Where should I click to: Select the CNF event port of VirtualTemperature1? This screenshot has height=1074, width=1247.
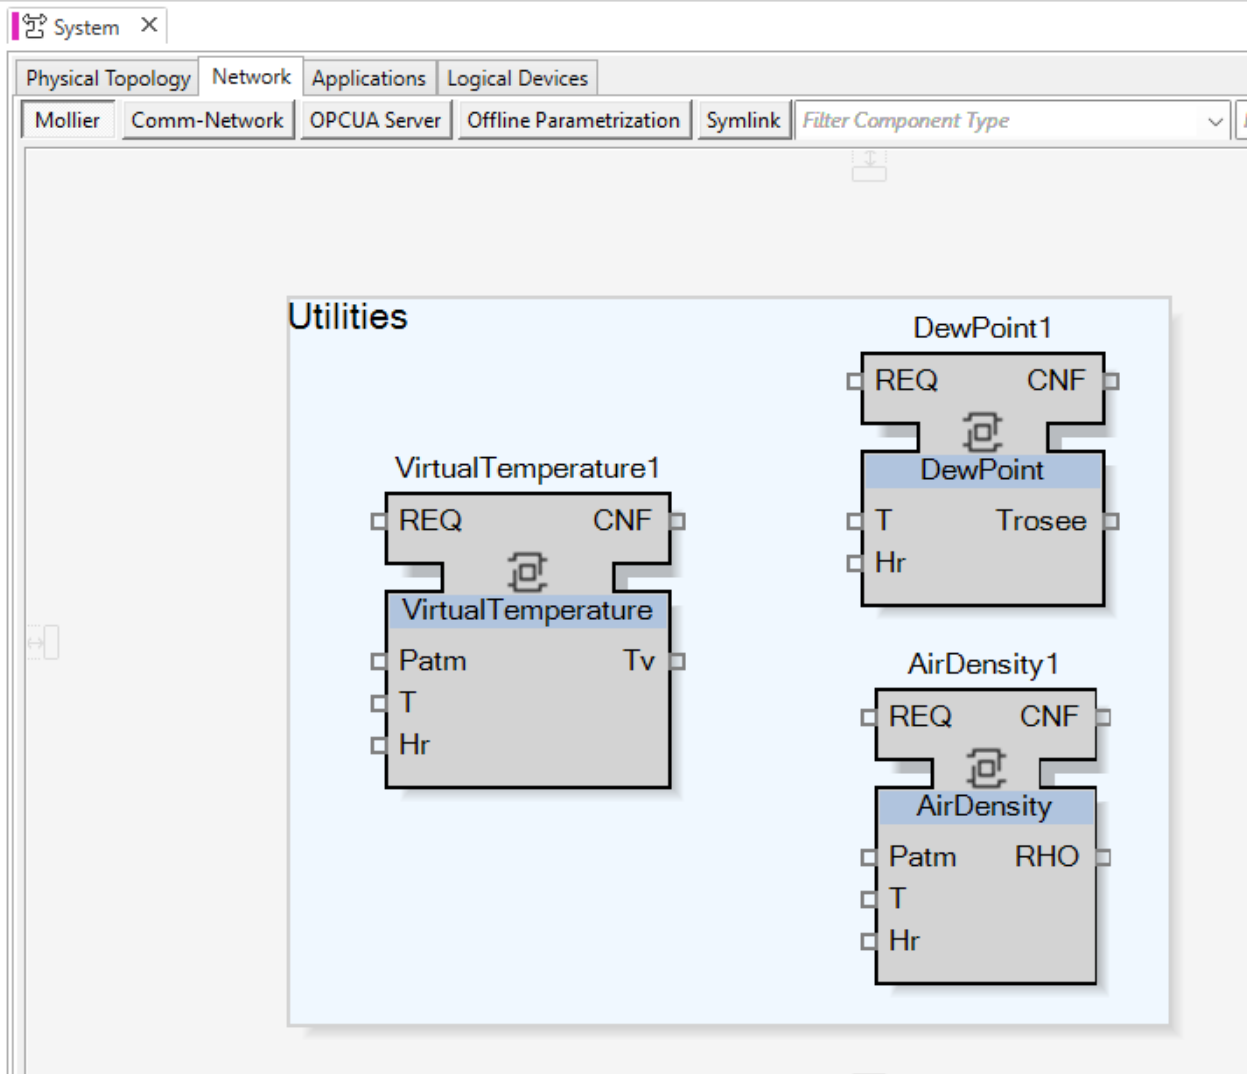point(678,521)
